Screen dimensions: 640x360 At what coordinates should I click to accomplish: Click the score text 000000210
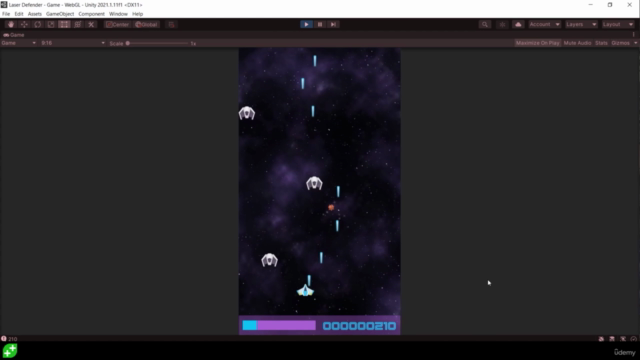359,326
